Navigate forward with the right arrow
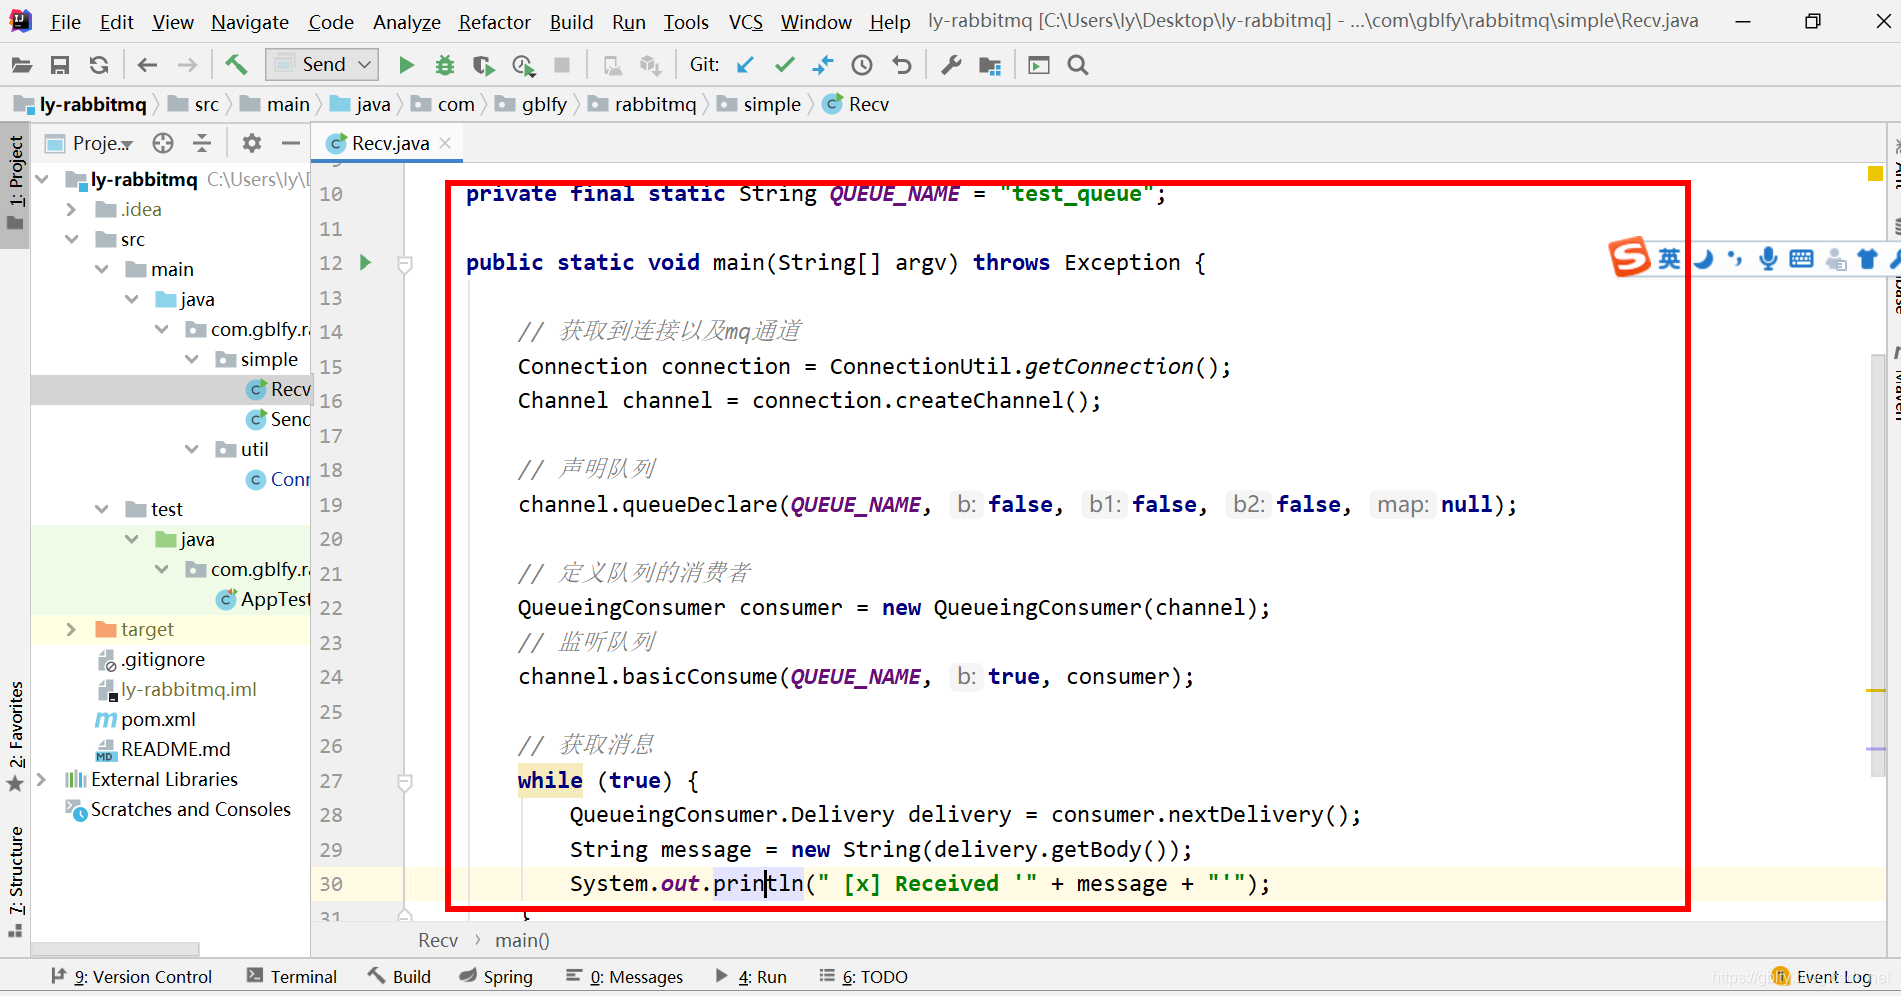Image resolution: width=1901 pixels, height=996 pixels. (187, 65)
